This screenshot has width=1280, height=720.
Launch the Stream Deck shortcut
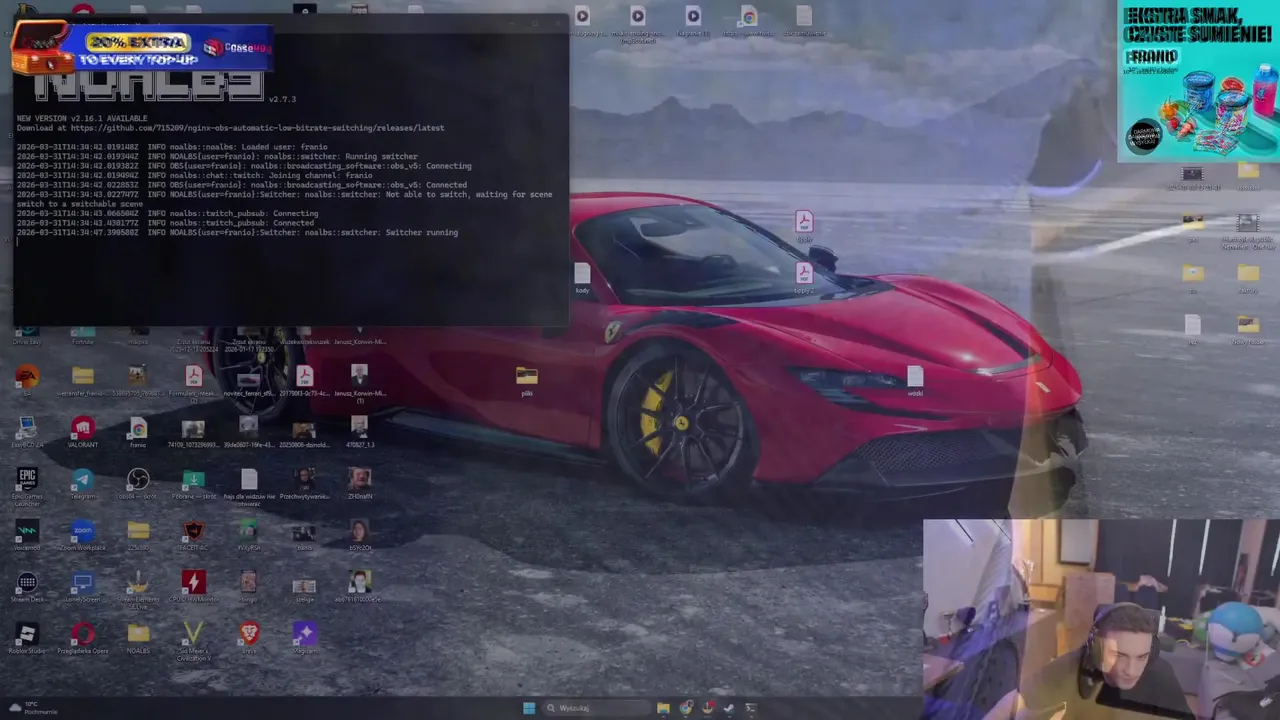pos(27,587)
